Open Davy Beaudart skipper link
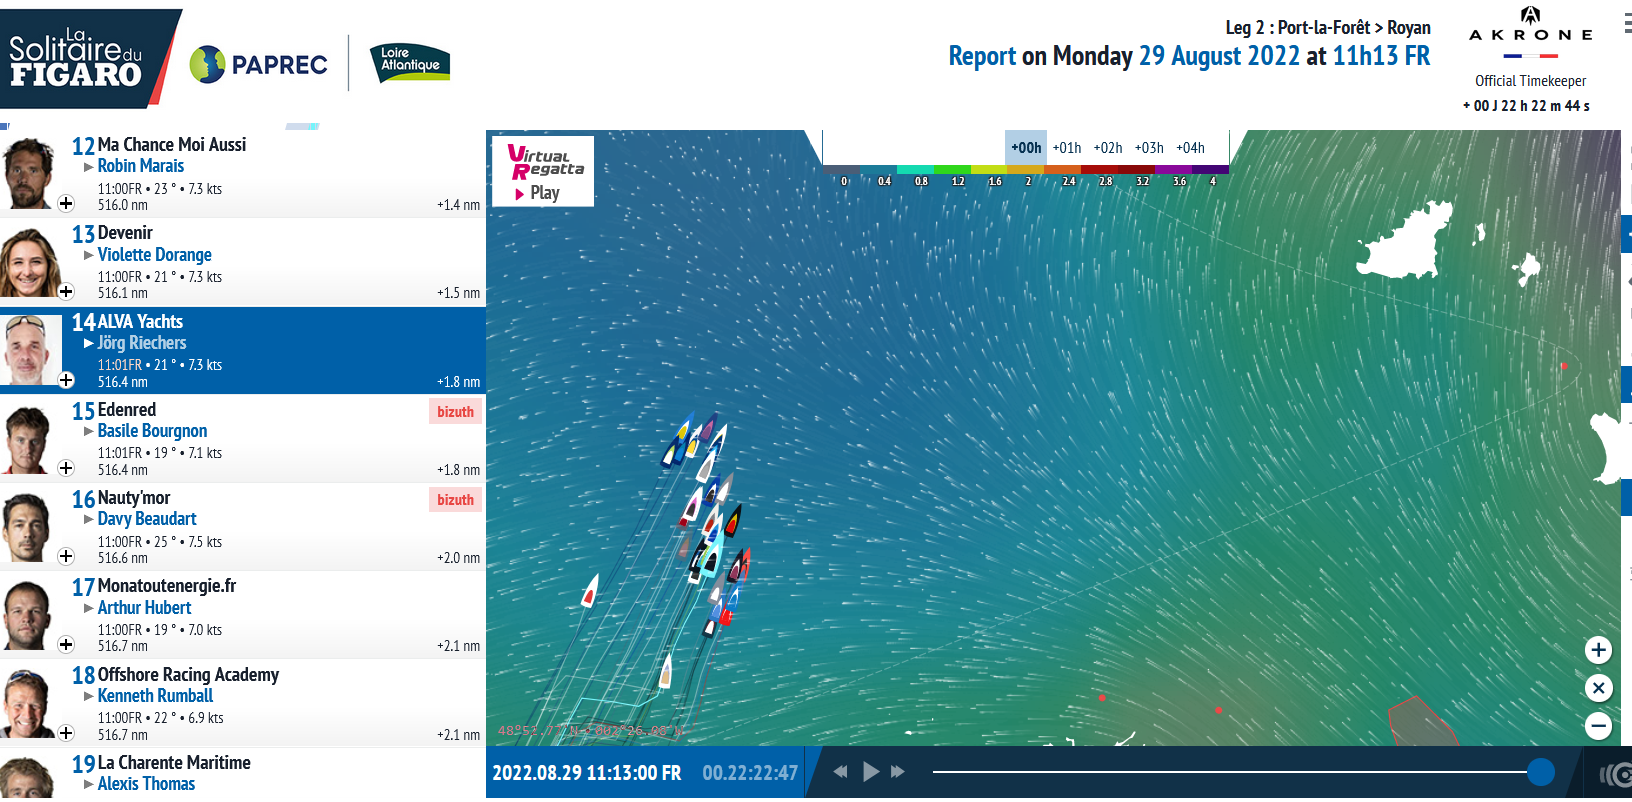 pyautogui.click(x=147, y=519)
